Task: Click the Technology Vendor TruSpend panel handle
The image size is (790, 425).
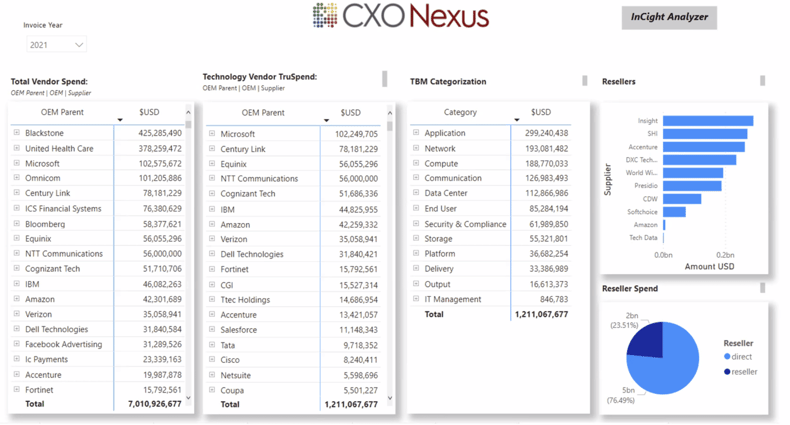Action: point(385,79)
